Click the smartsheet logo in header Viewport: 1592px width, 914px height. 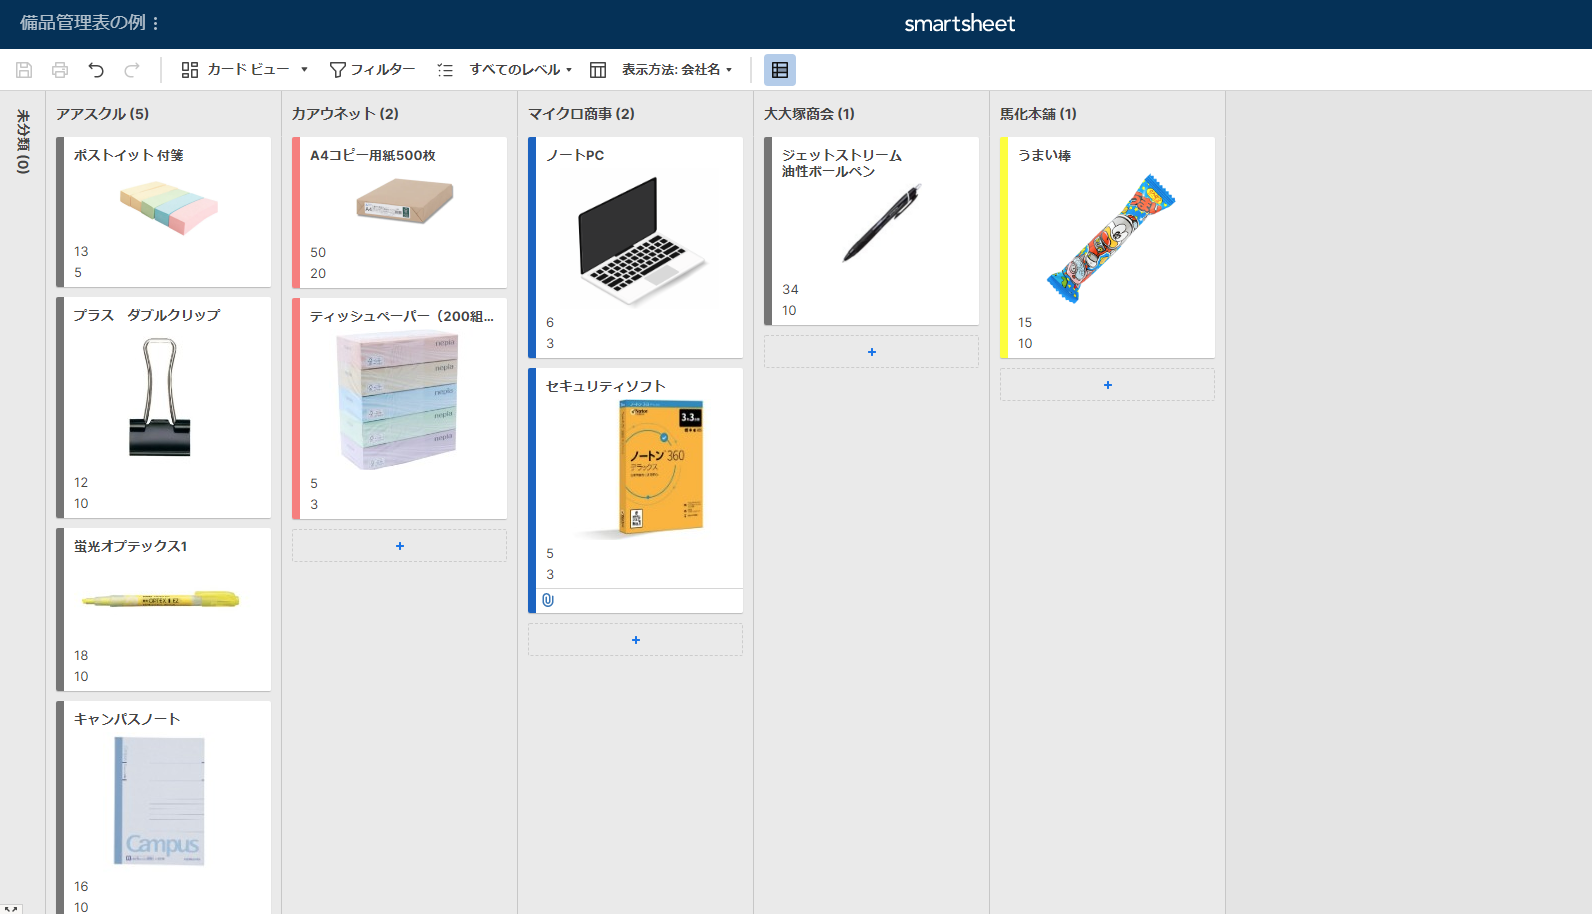tap(960, 24)
